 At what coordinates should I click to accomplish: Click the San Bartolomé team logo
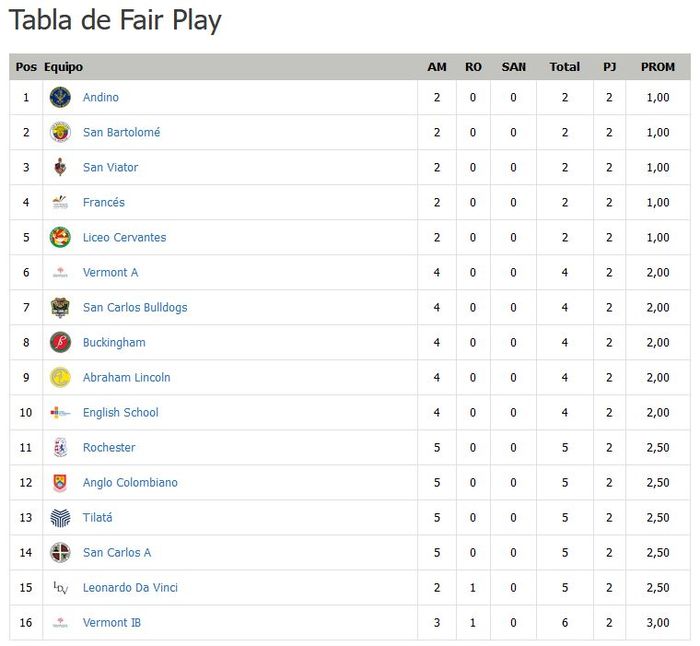coord(60,132)
